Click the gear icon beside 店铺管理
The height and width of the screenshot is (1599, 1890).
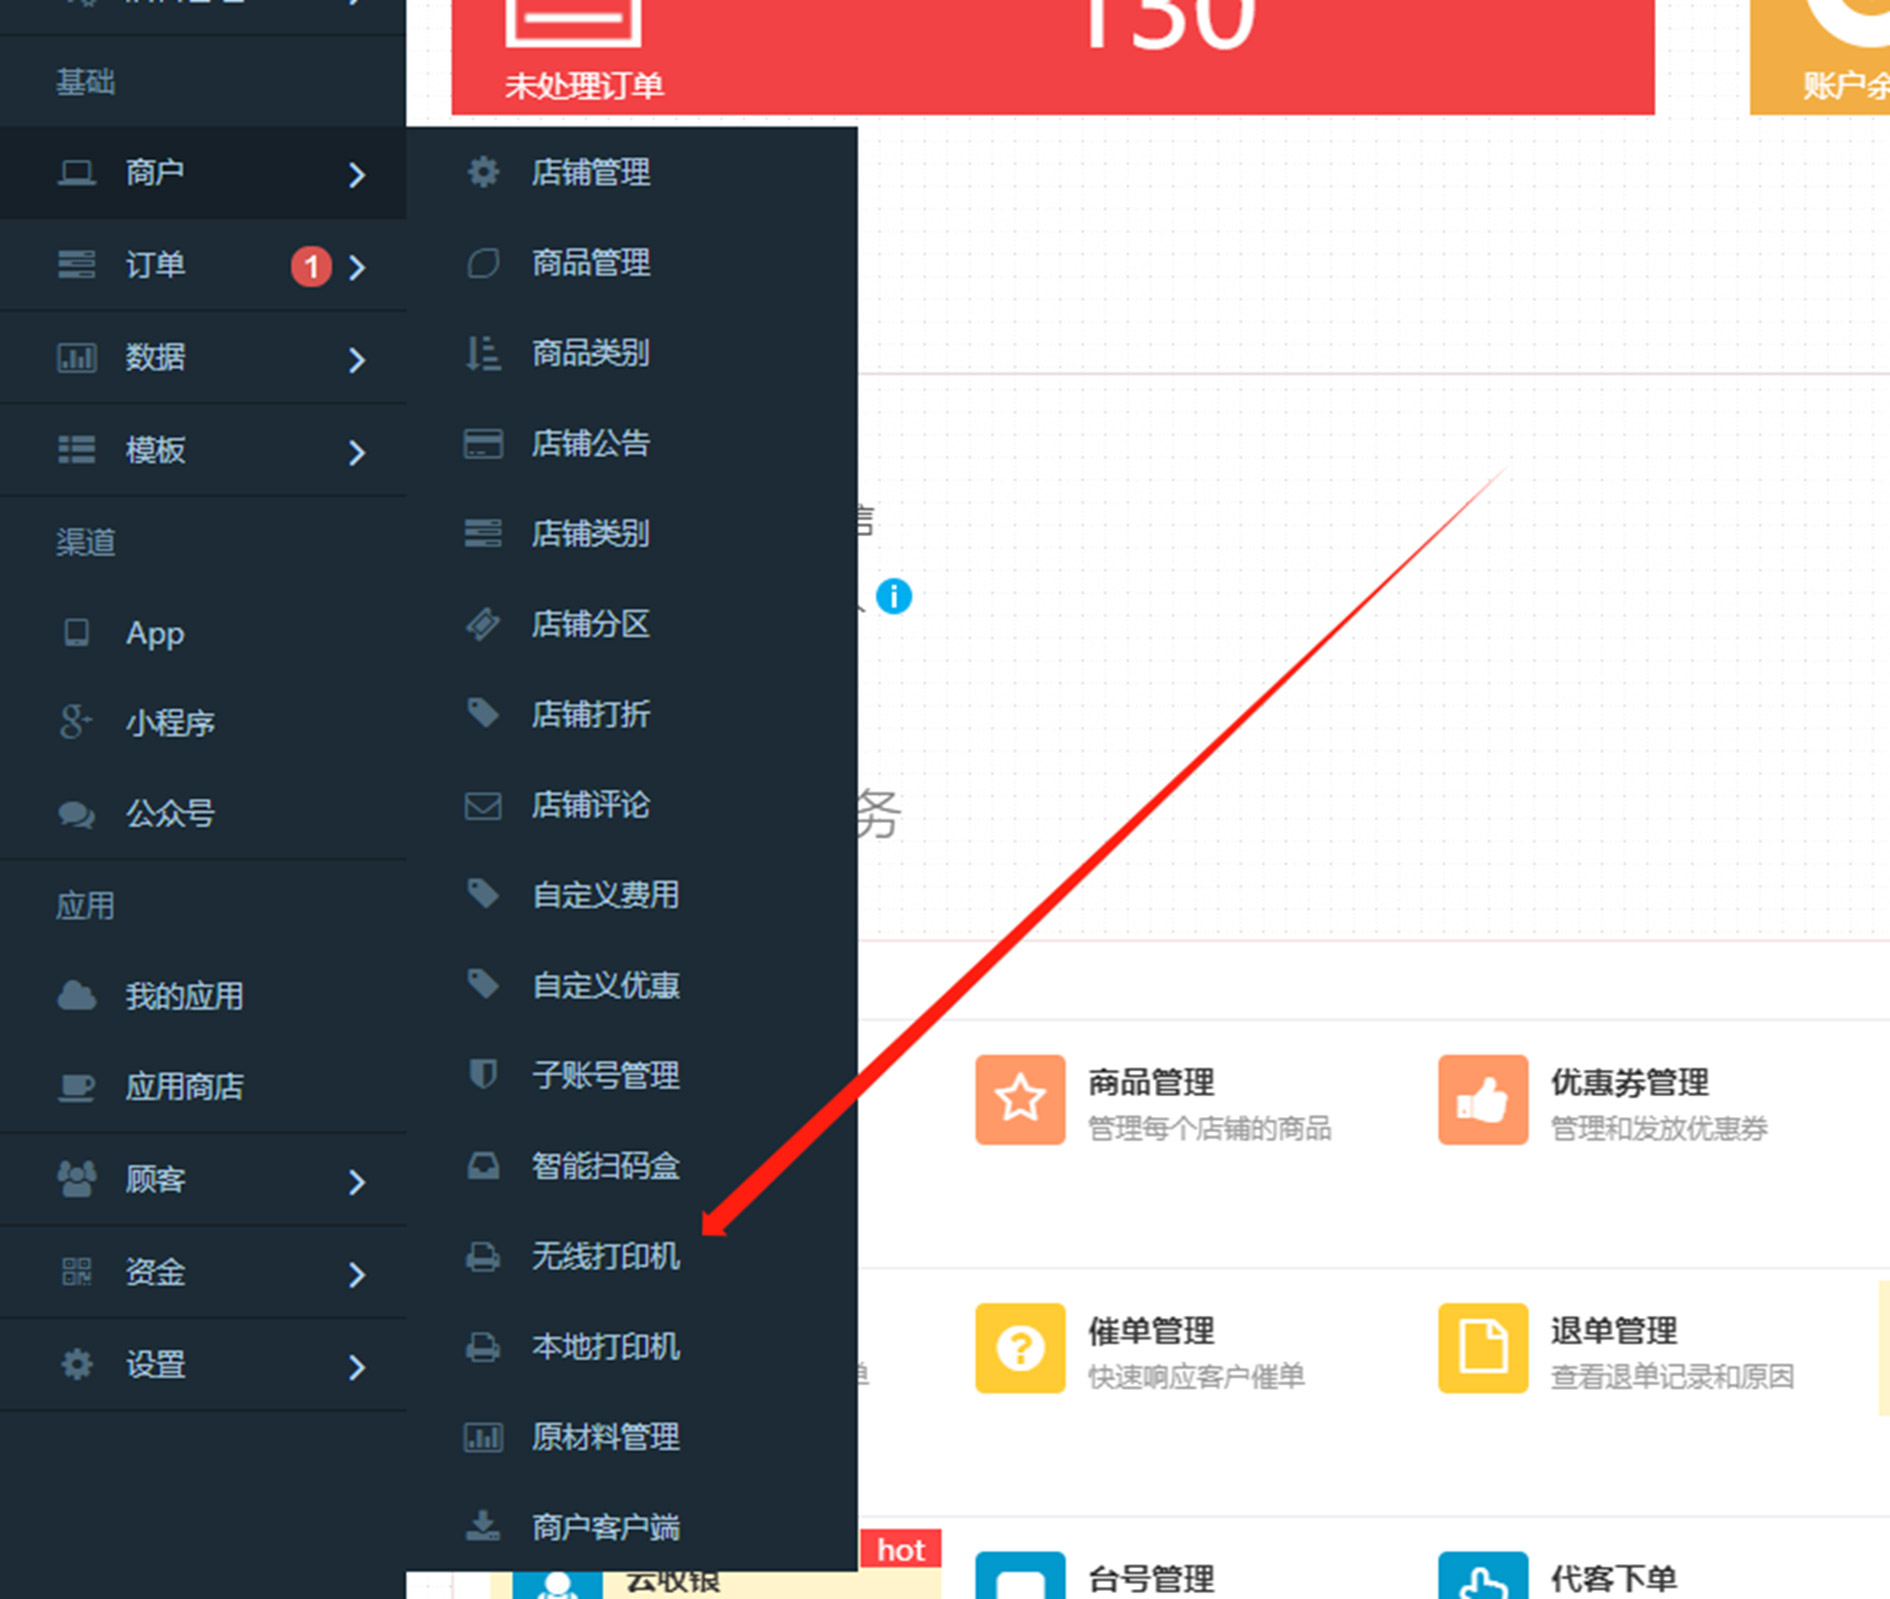coord(483,172)
